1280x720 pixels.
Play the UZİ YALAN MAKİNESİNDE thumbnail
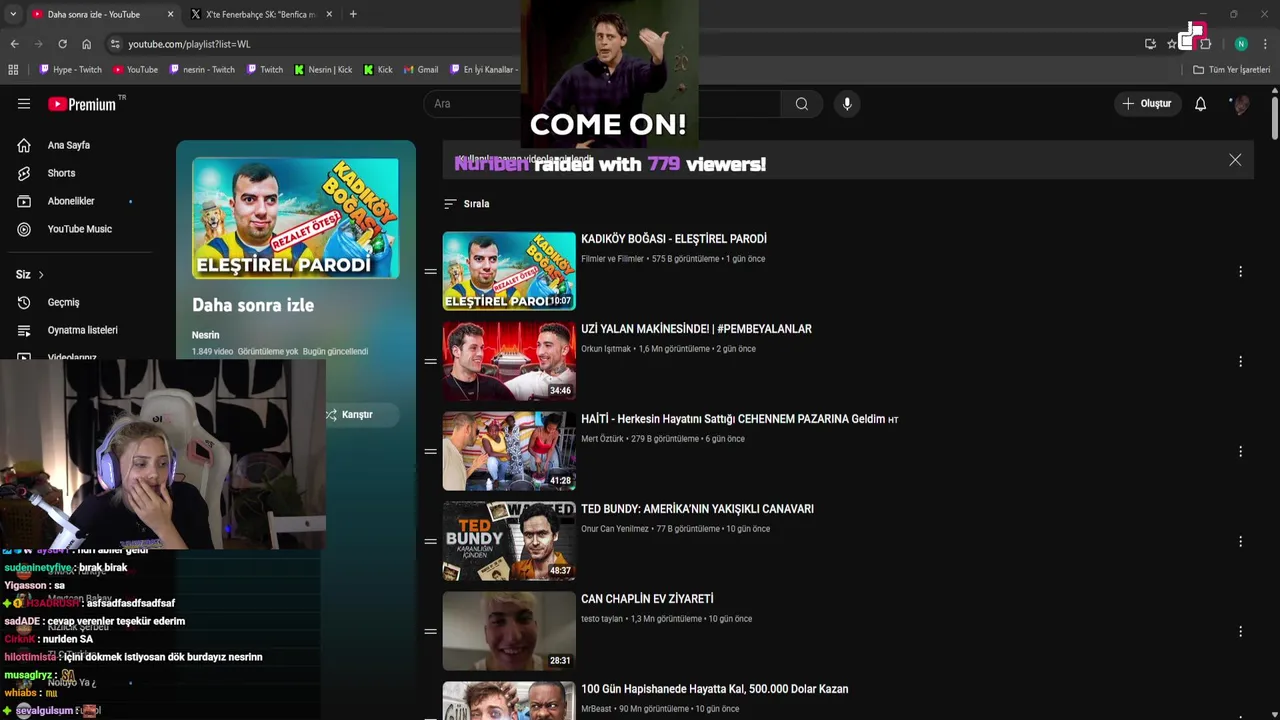[x=509, y=361]
